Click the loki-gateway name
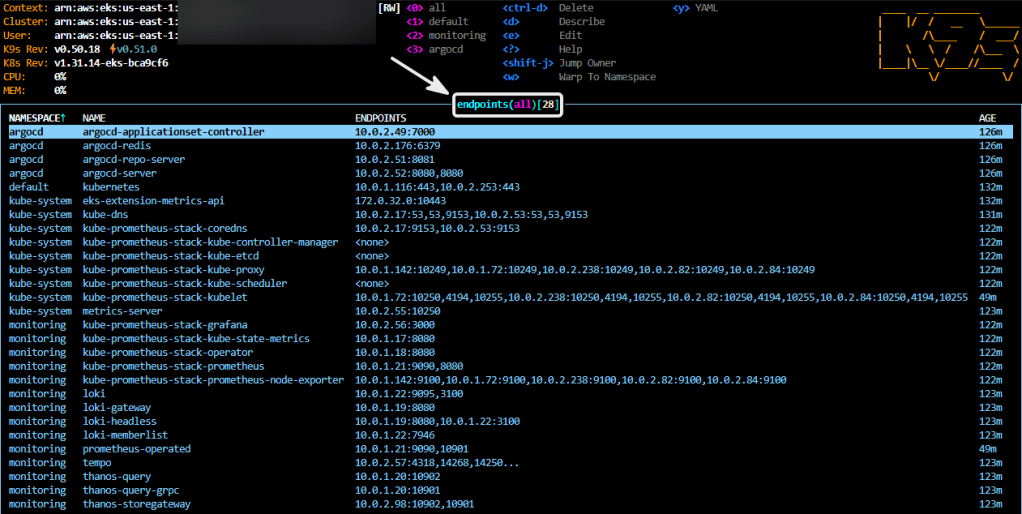 (x=117, y=408)
